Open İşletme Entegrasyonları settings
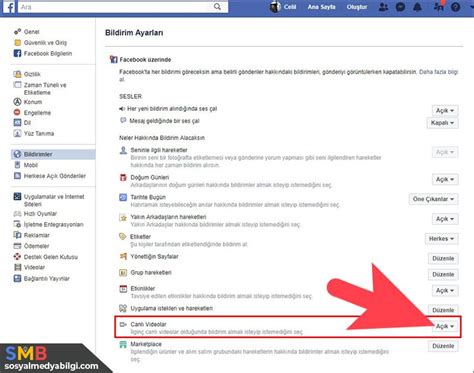The height and width of the screenshot is (373, 474). [x=53, y=224]
